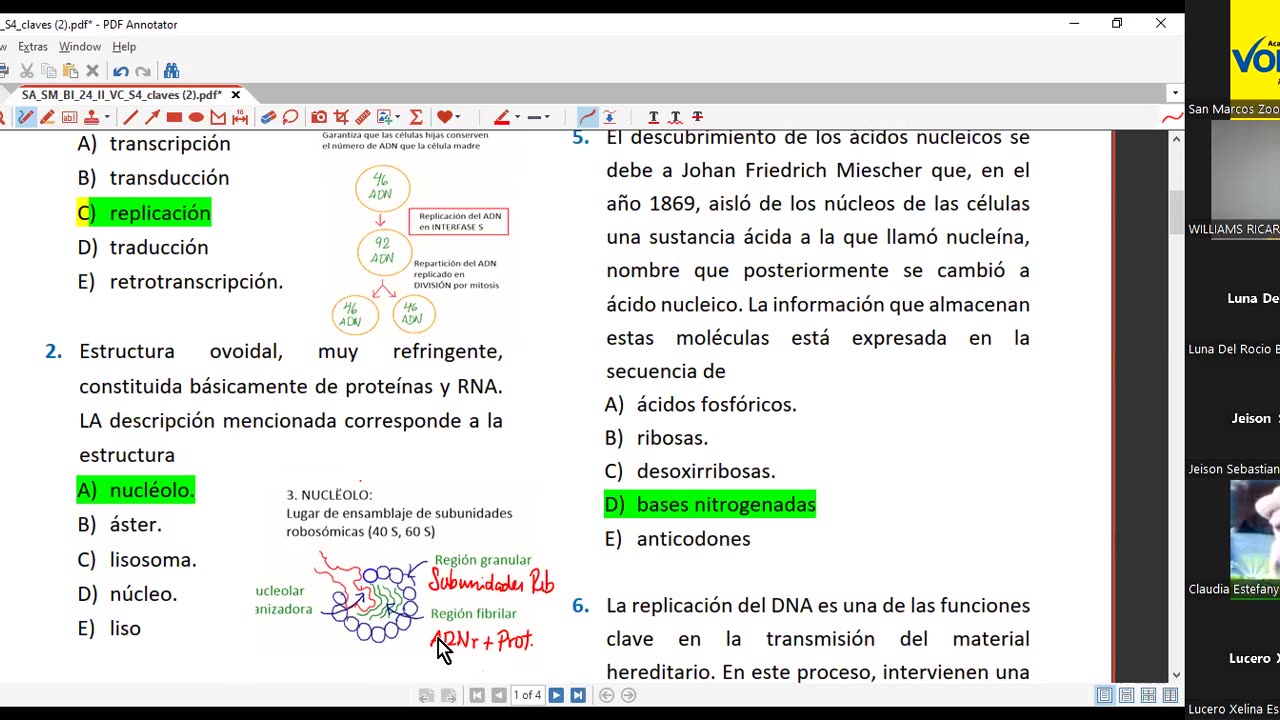Open the Favorites dropdown arrow
Screen dimensions: 1280x720
coord(458,117)
